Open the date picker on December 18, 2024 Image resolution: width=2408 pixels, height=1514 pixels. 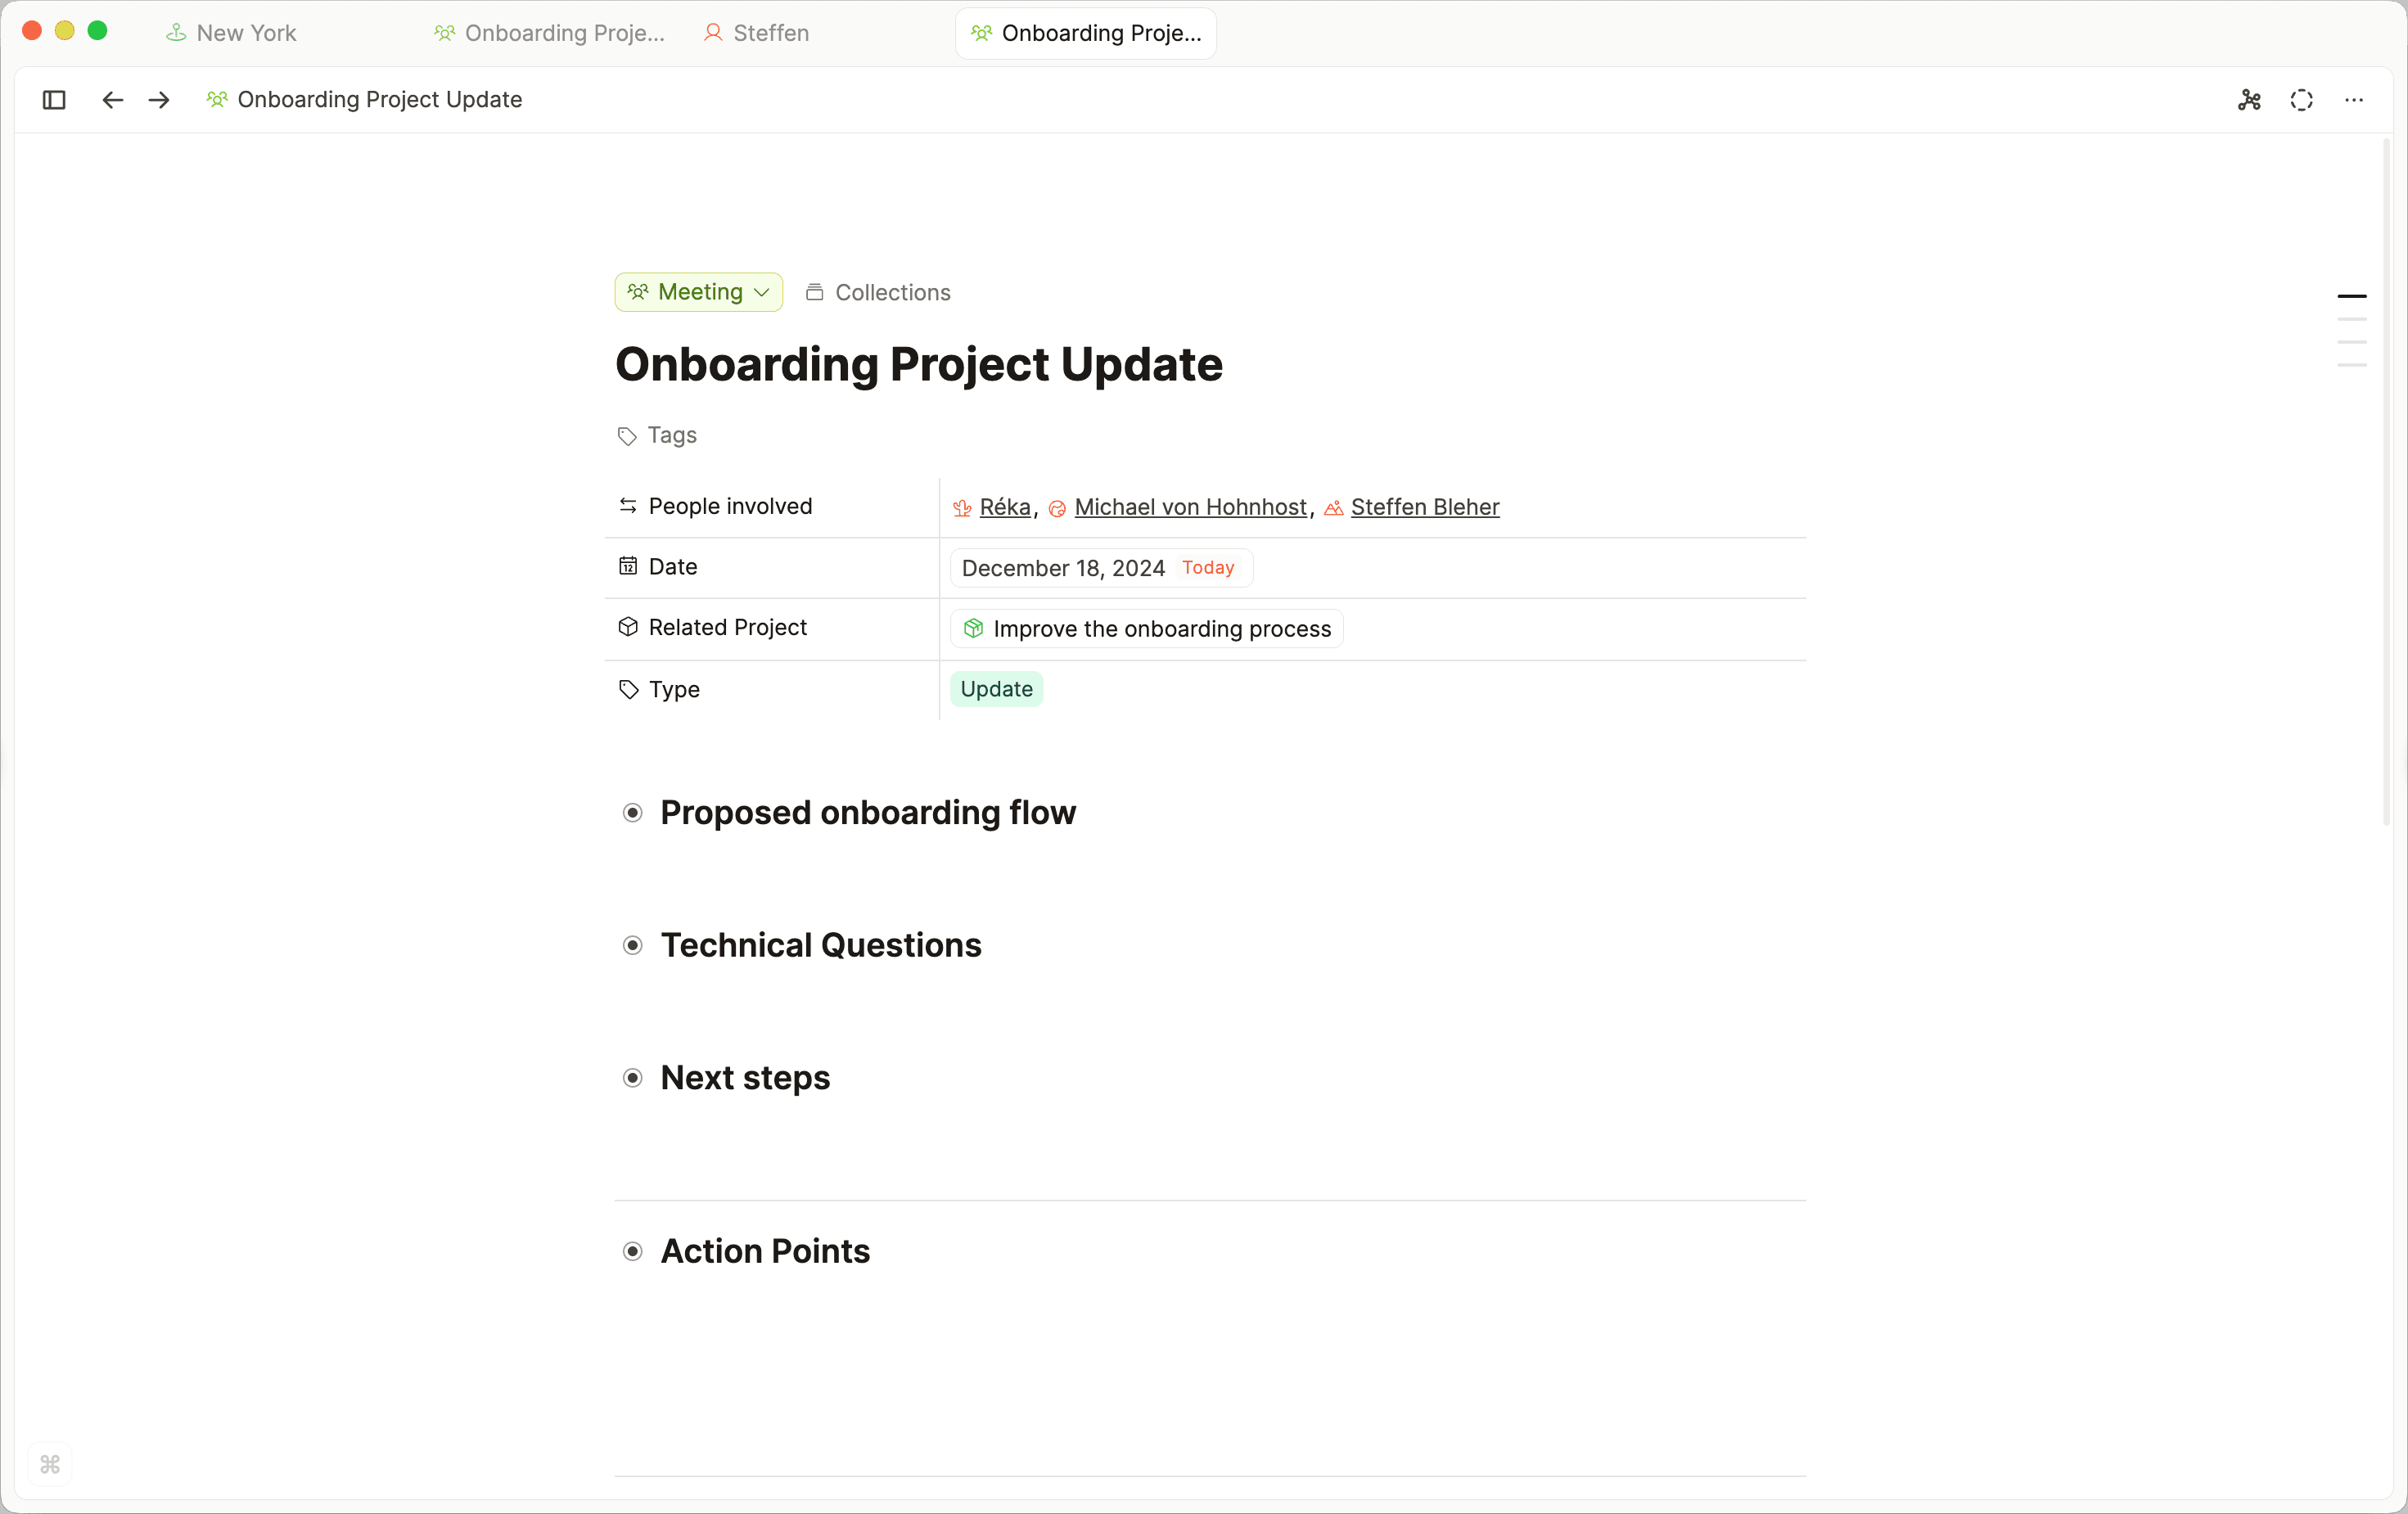pyautogui.click(x=1062, y=567)
